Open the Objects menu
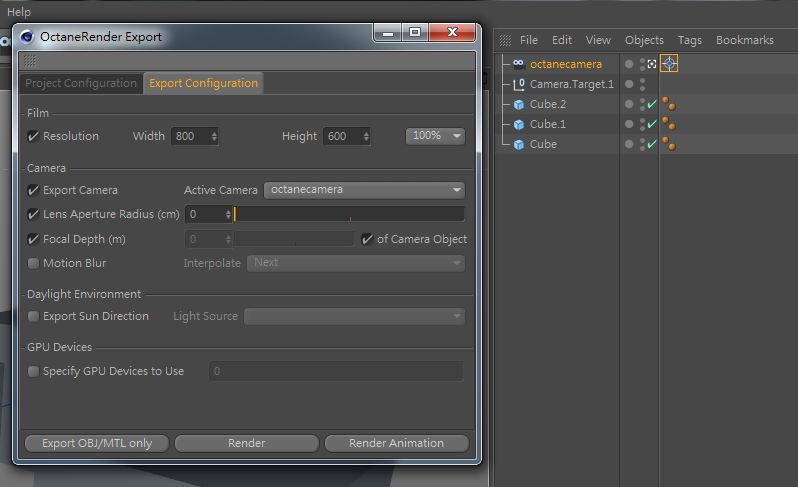 [x=644, y=40]
